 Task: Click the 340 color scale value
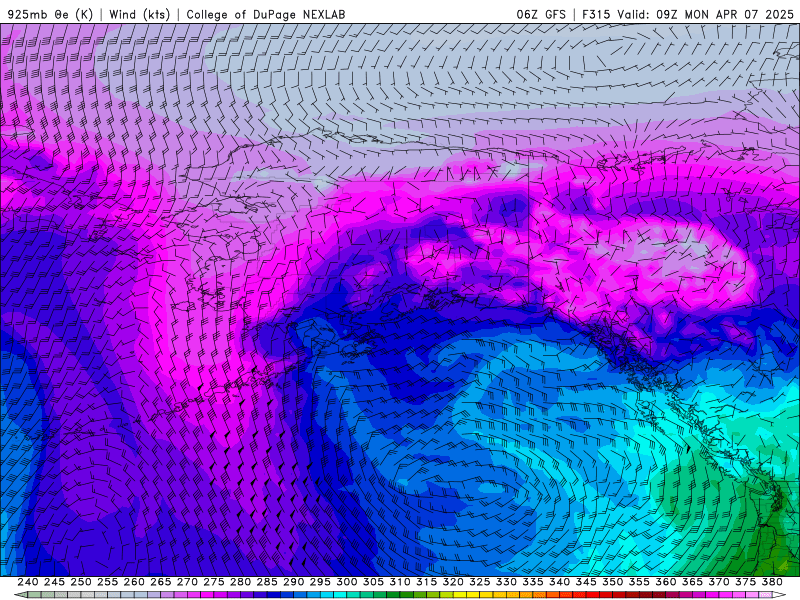[559, 582]
